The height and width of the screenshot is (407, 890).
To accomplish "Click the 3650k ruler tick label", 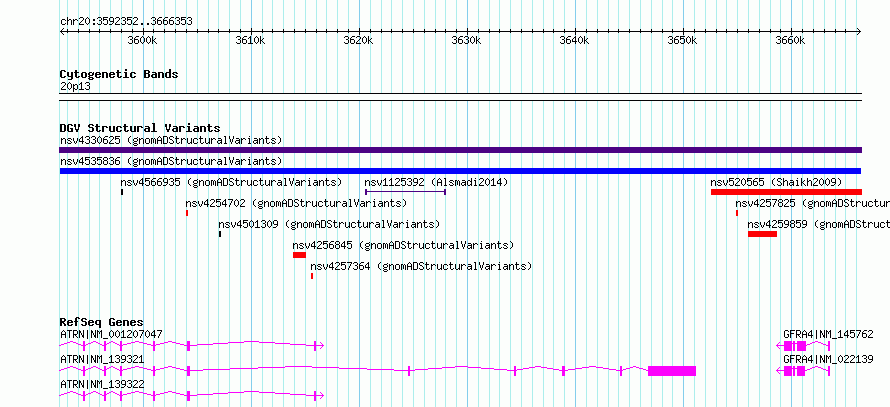I will tap(683, 41).
